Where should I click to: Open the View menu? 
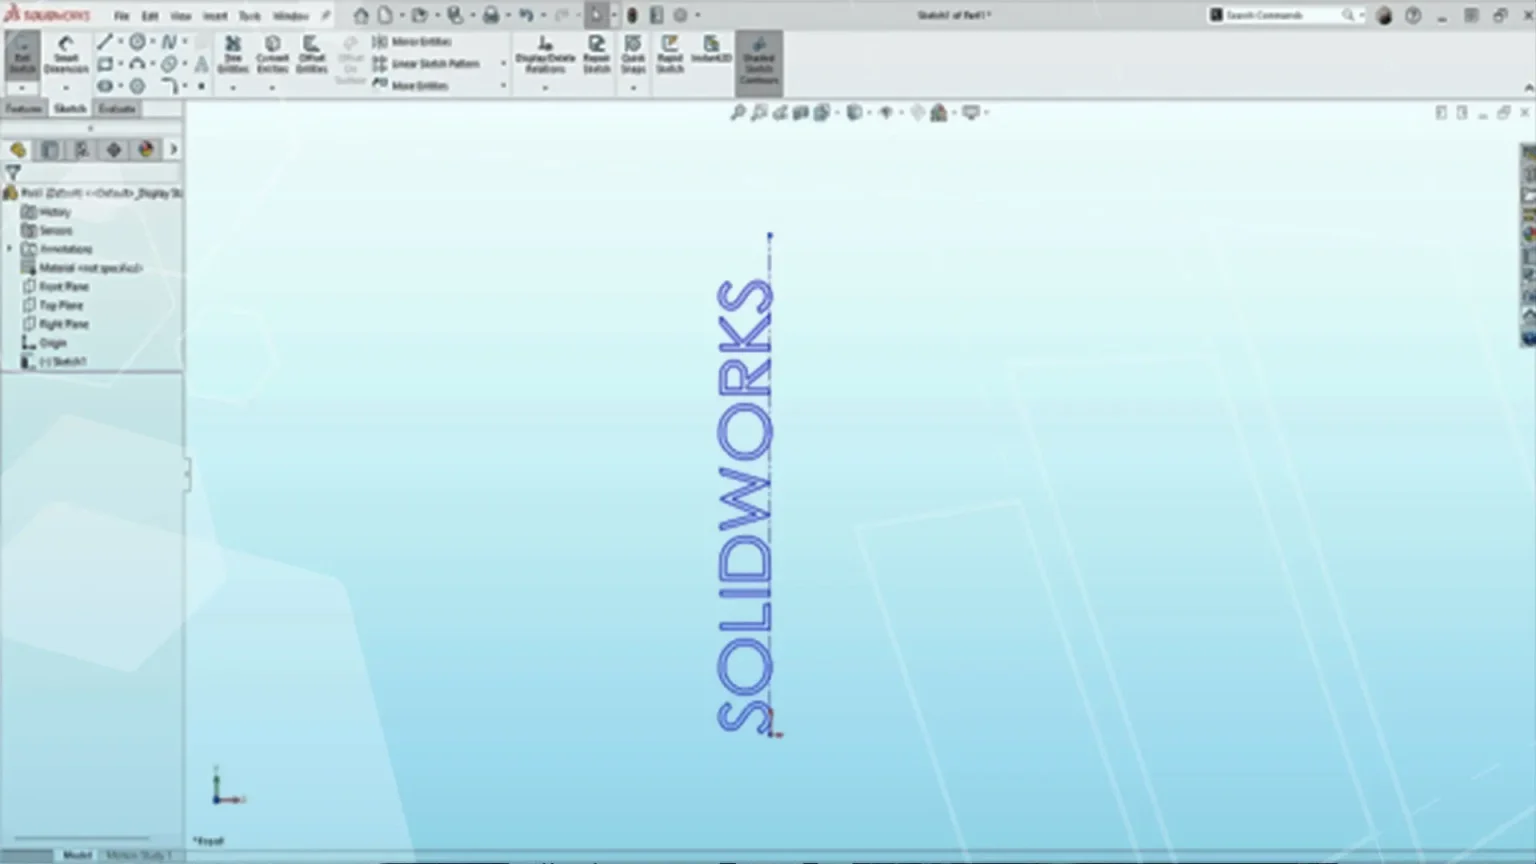tap(181, 16)
